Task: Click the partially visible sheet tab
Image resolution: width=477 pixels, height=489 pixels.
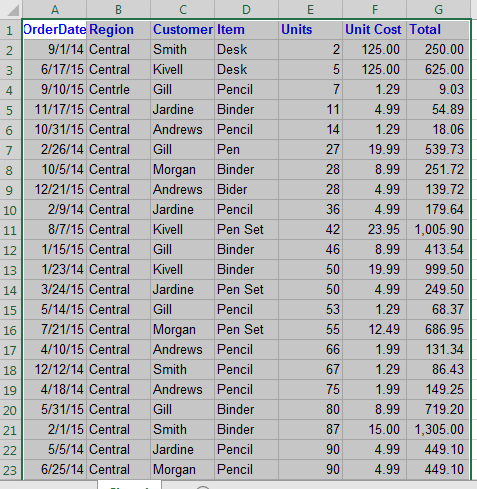Action: 130,485
